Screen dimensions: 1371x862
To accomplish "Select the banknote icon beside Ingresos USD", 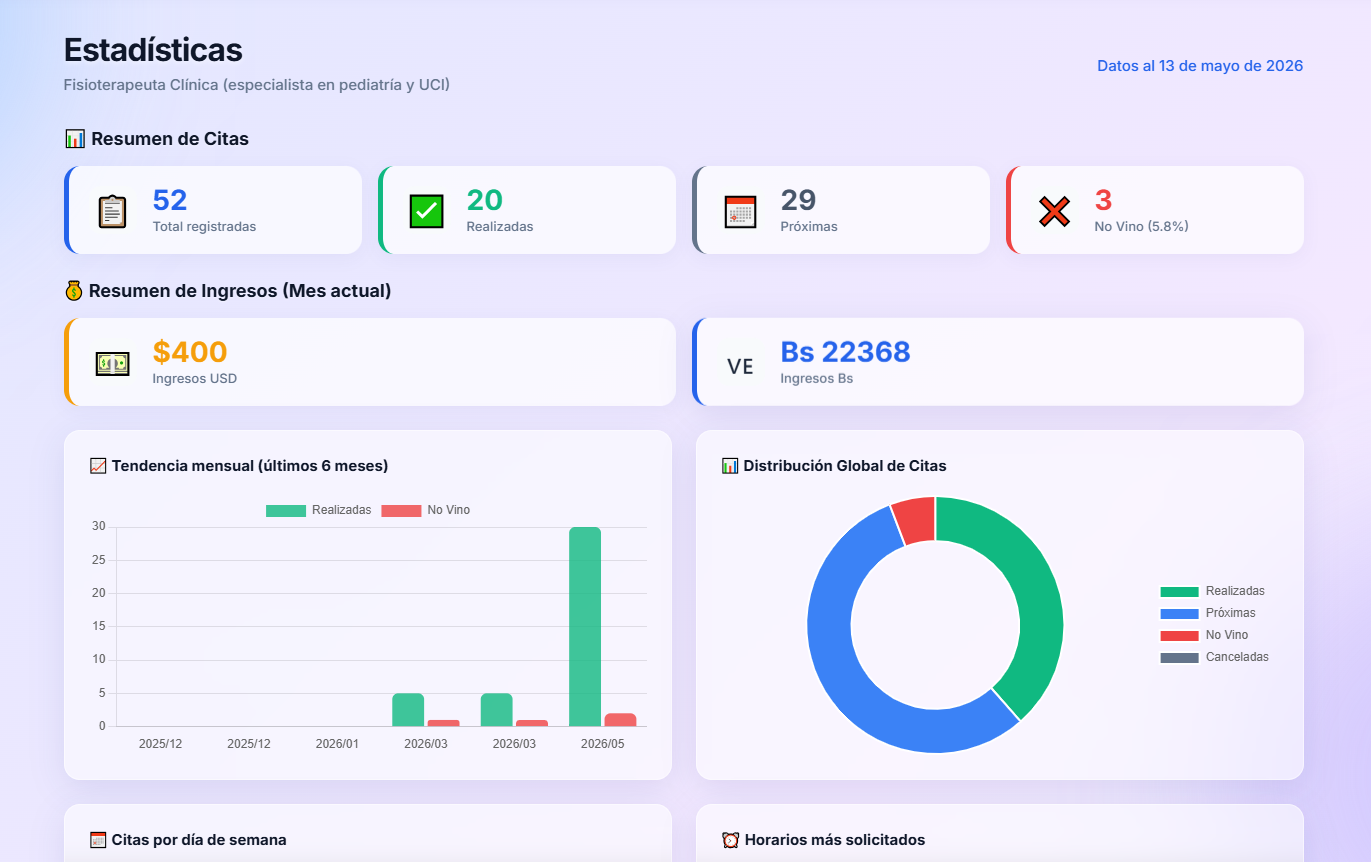I will 112,364.
